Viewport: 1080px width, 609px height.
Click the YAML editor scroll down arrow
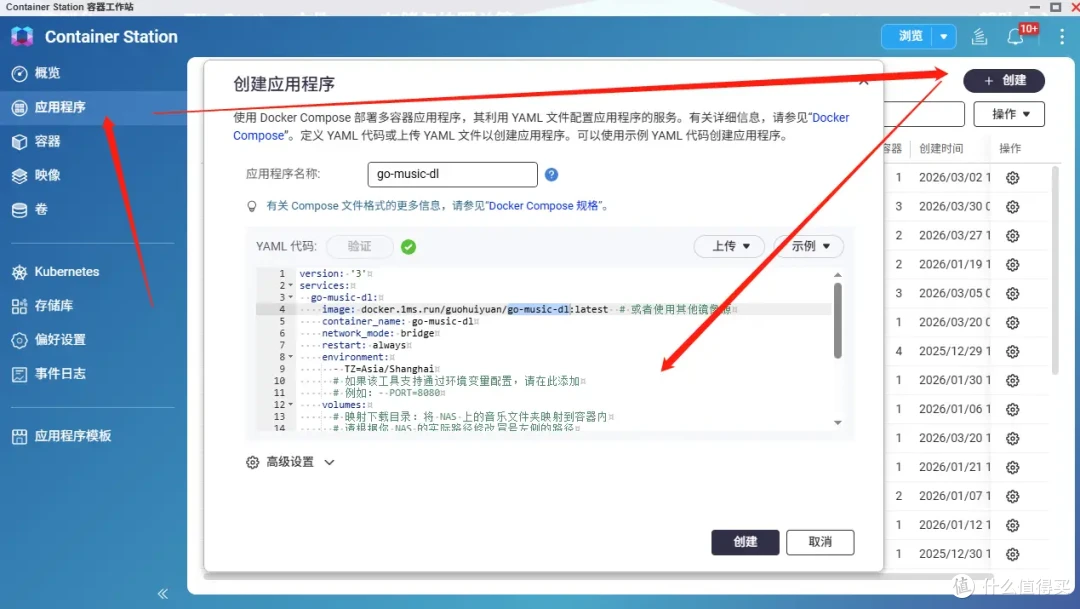click(838, 422)
